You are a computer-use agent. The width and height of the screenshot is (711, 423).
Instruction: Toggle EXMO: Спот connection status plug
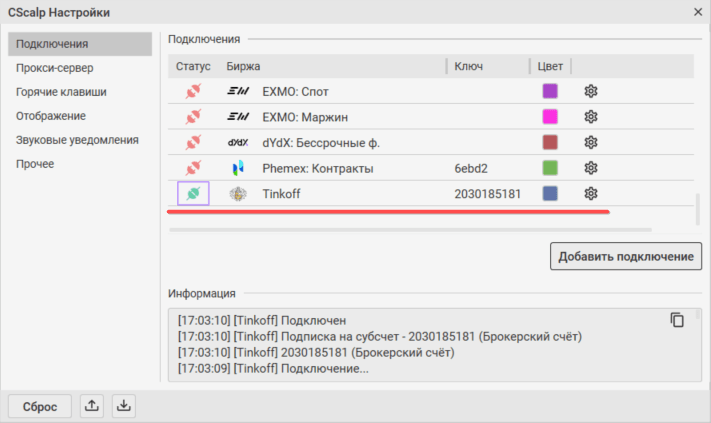tap(193, 91)
